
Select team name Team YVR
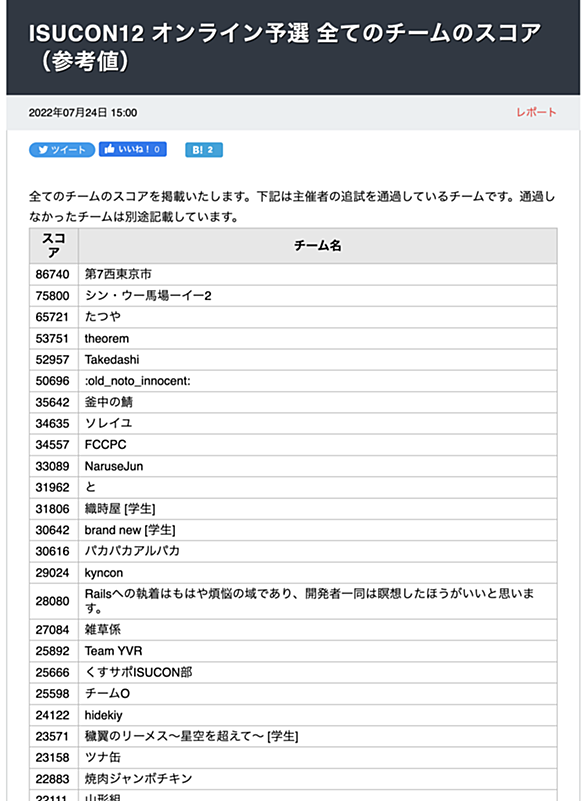coord(113,651)
